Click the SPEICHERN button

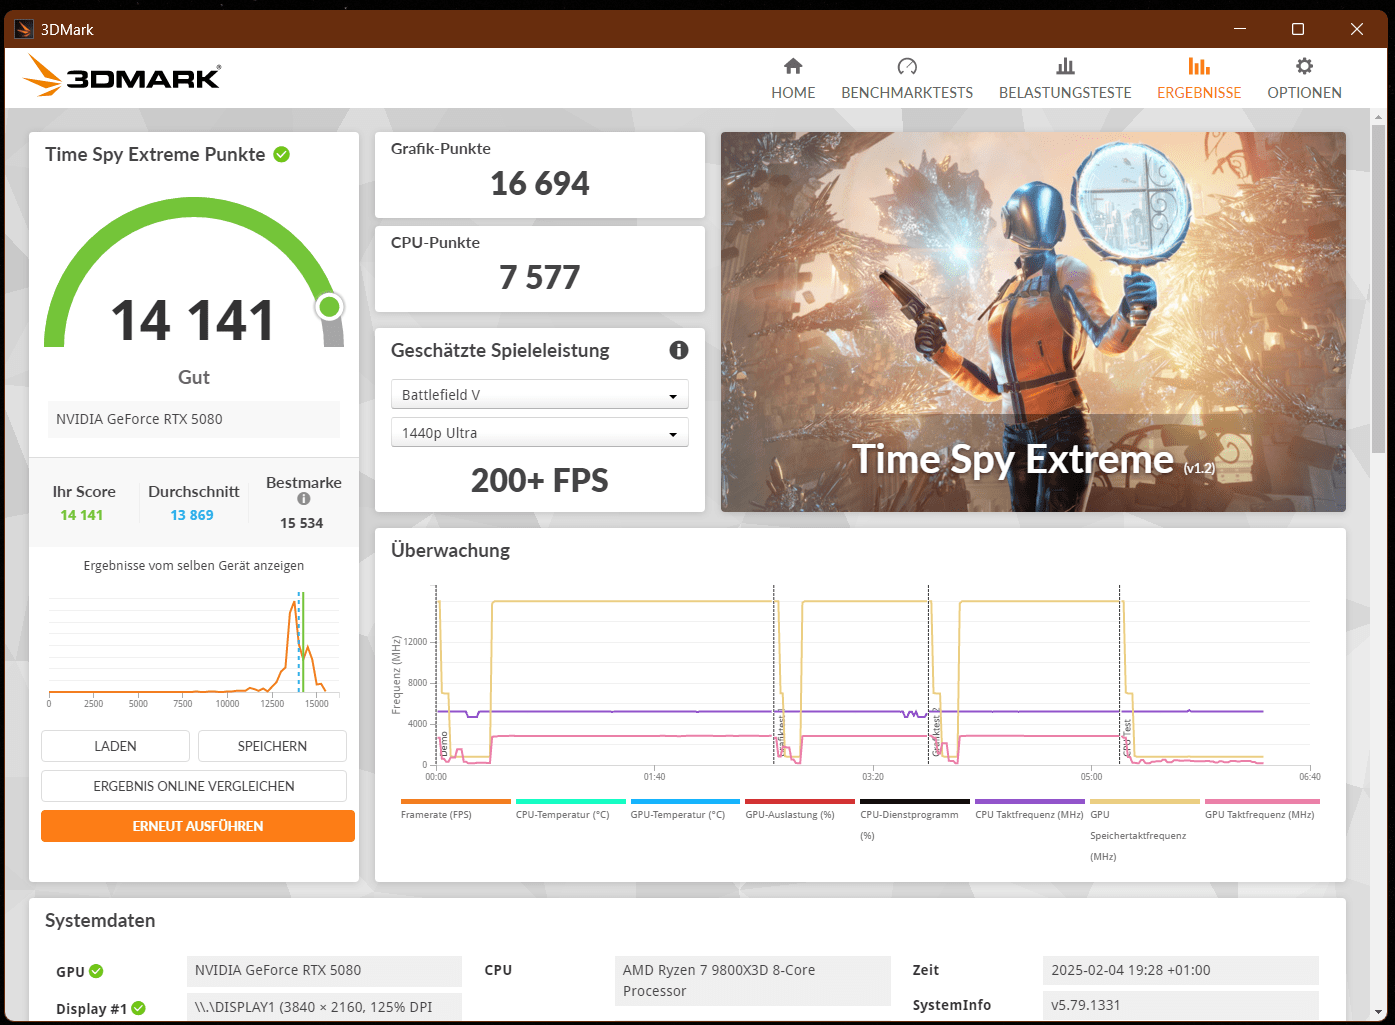click(272, 746)
